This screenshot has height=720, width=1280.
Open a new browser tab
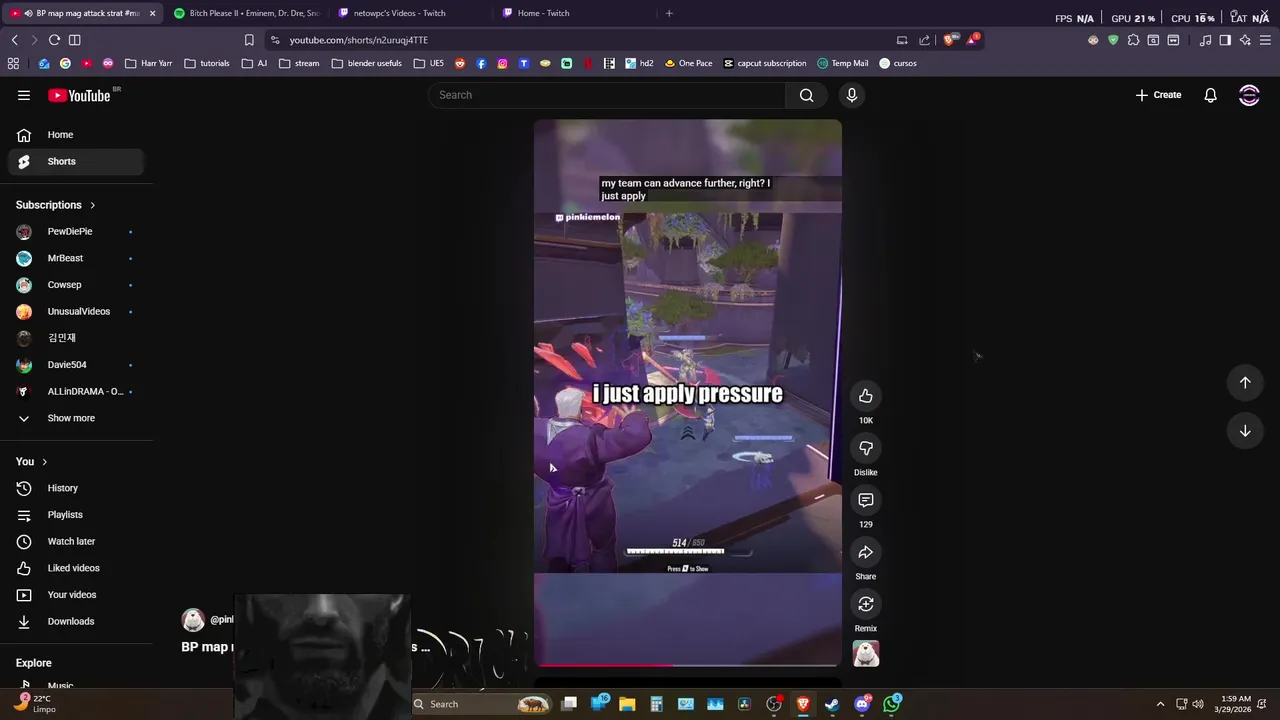669,13
